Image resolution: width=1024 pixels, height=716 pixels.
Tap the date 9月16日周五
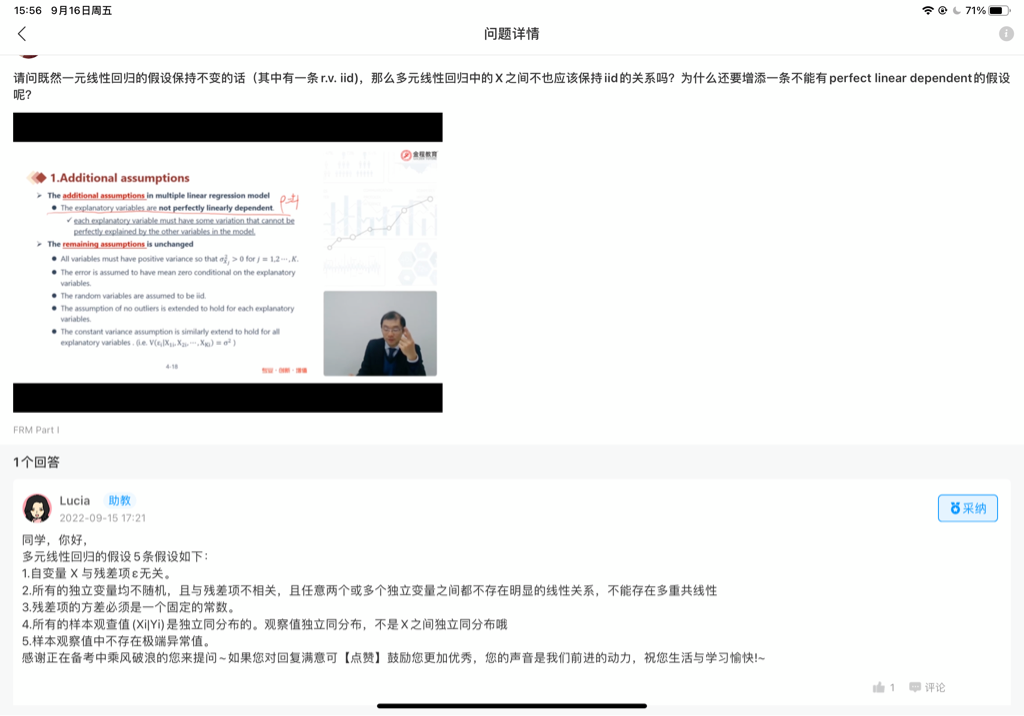click(x=81, y=10)
